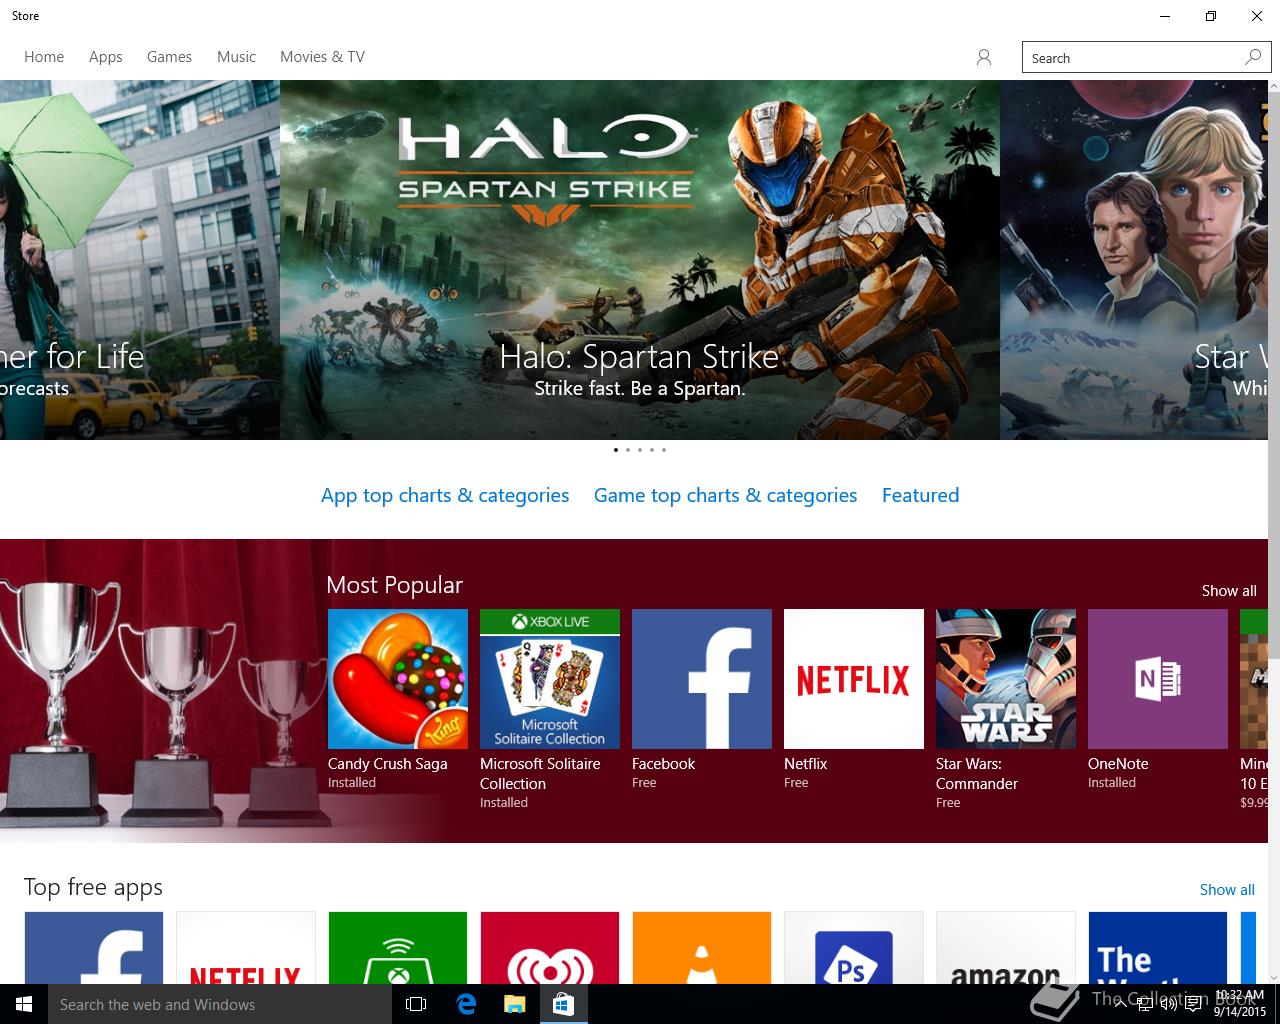Show all Top free apps
1280x1024 pixels.
[1227, 890]
